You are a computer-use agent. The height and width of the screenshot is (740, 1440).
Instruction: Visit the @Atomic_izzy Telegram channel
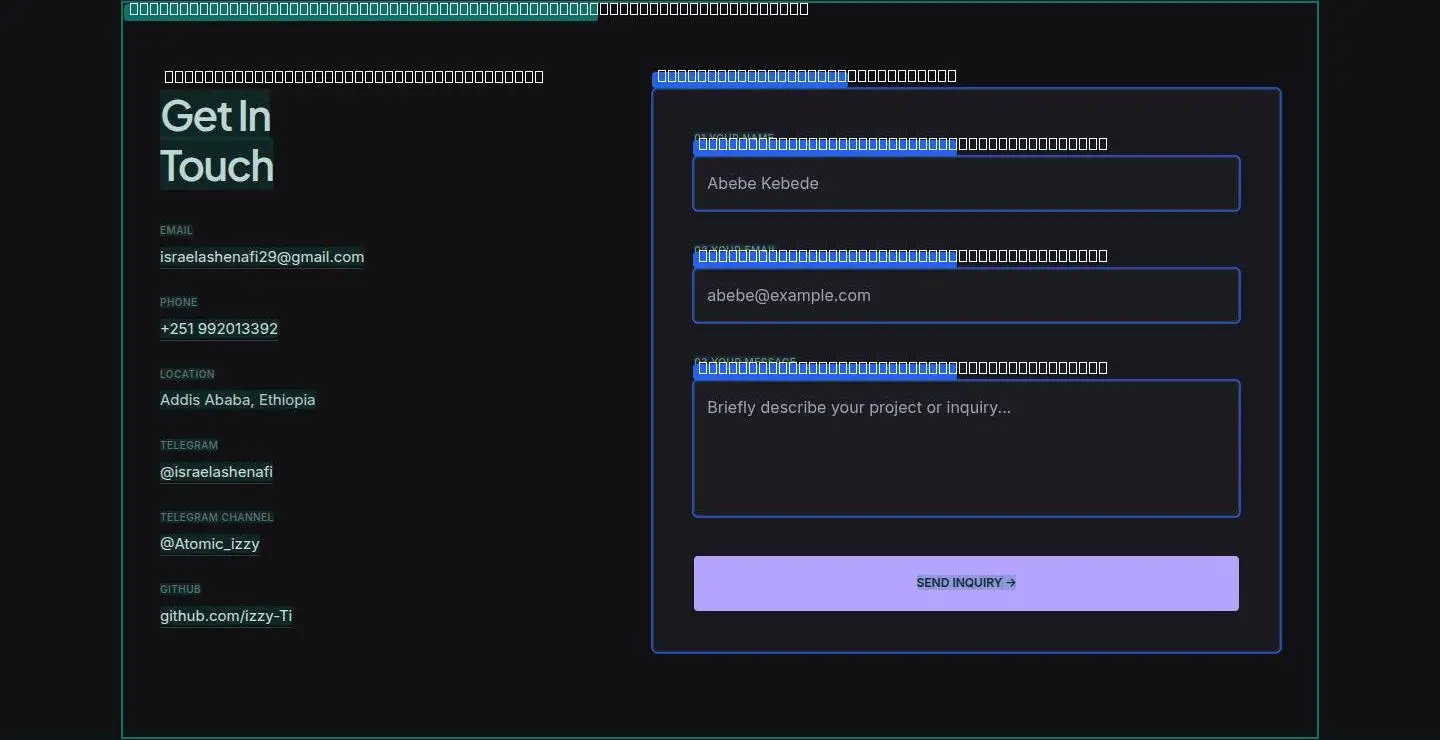click(210, 544)
